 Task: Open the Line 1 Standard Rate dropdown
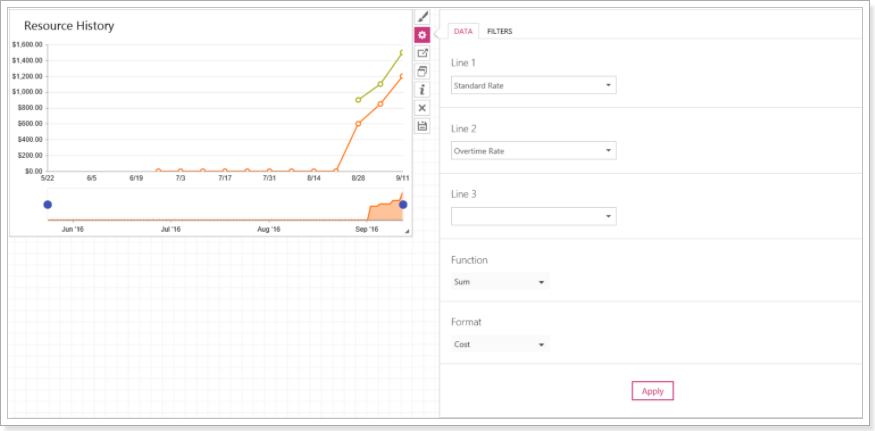pos(533,85)
